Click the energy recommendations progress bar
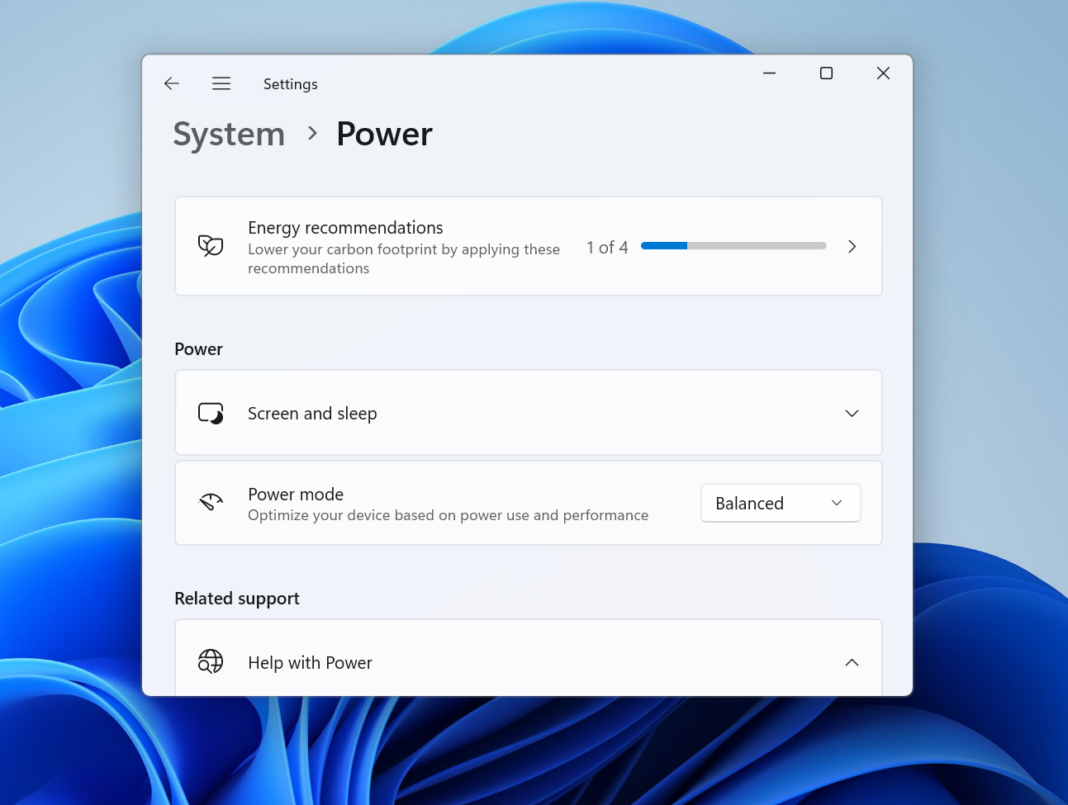Screen dimensions: 1068x805 (x=733, y=245)
